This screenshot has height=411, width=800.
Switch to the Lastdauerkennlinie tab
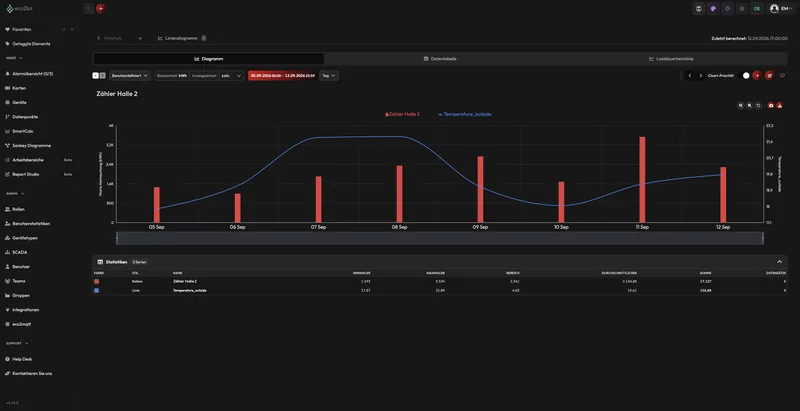[671, 59]
